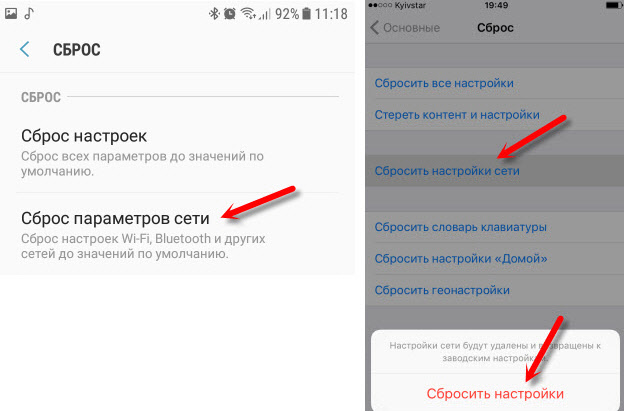Viewport: 624px width, 411px height.
Task: Tap the Wi-Fi signal status icon
Action: click(x=248, y=14)
